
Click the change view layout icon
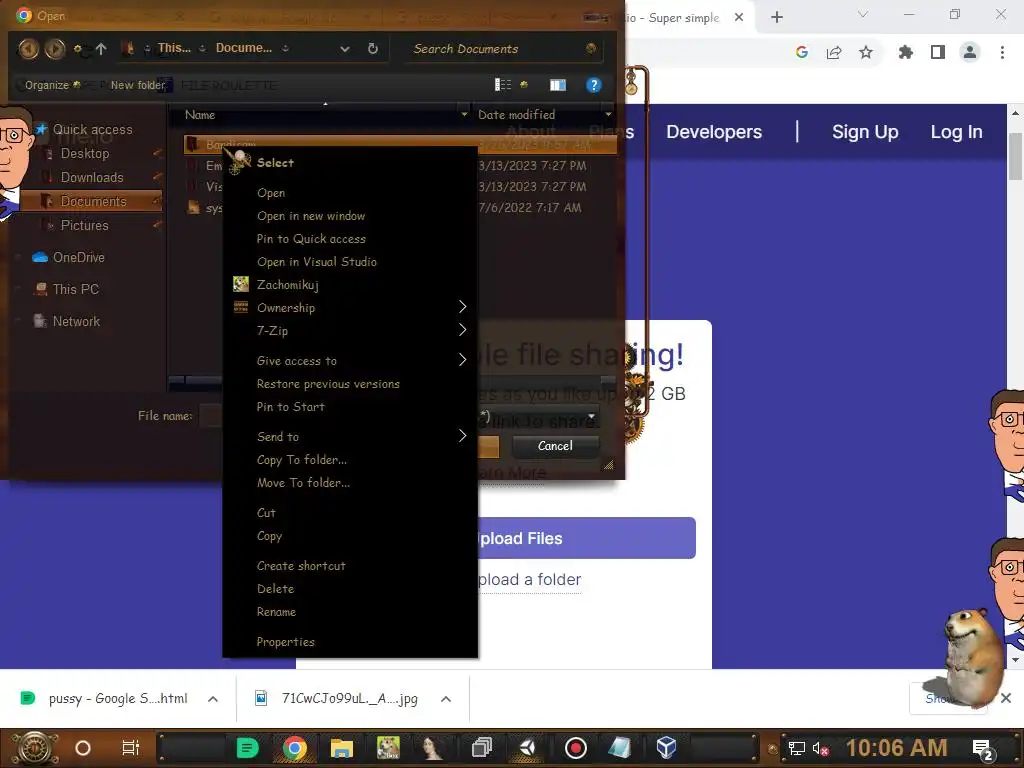pyautogui.click(x=503, y=85)
